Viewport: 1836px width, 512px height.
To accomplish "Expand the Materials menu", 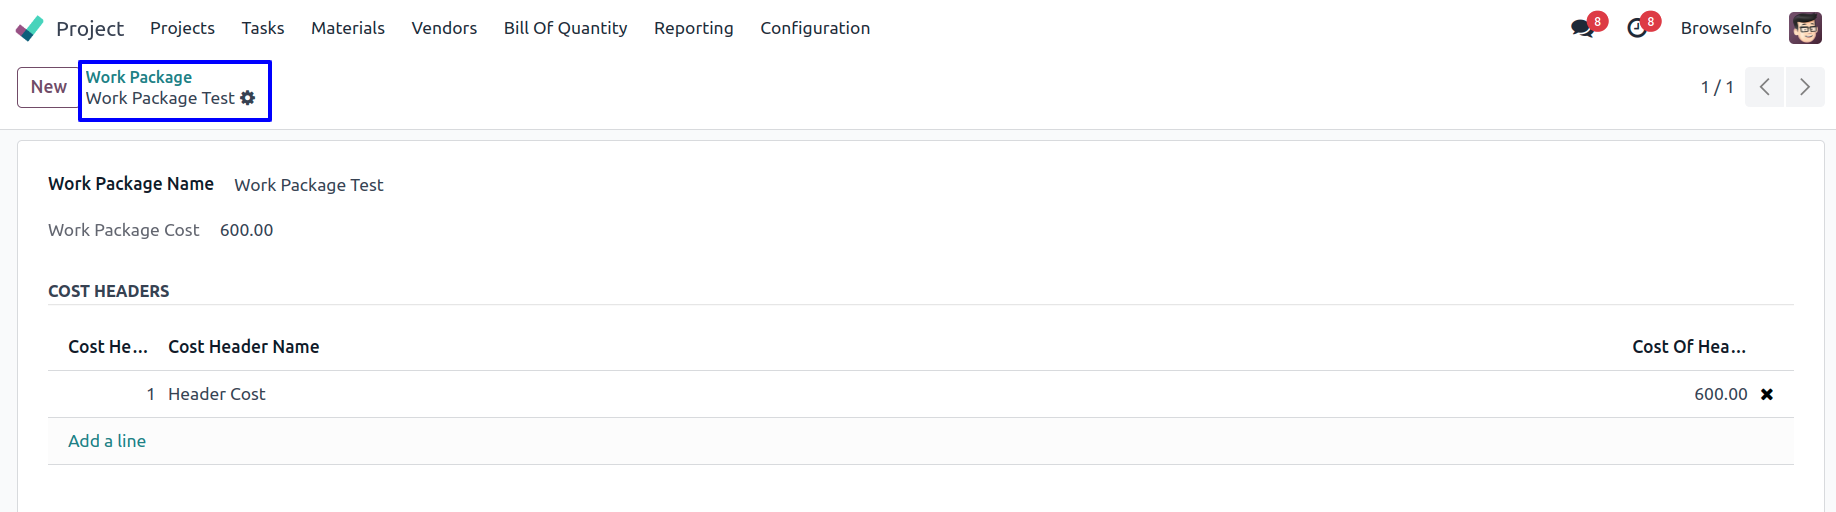I will (x=348, y=28).
